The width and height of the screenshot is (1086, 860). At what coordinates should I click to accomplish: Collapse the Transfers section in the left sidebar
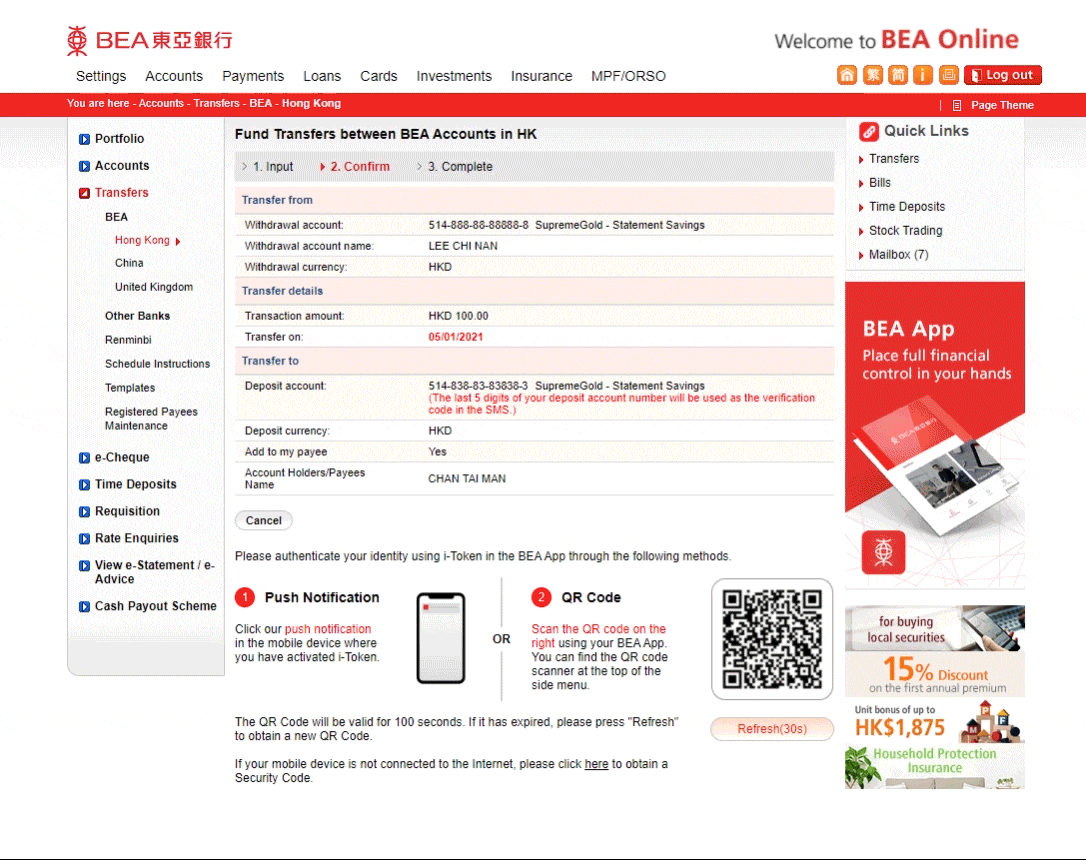tap(84, 193)
